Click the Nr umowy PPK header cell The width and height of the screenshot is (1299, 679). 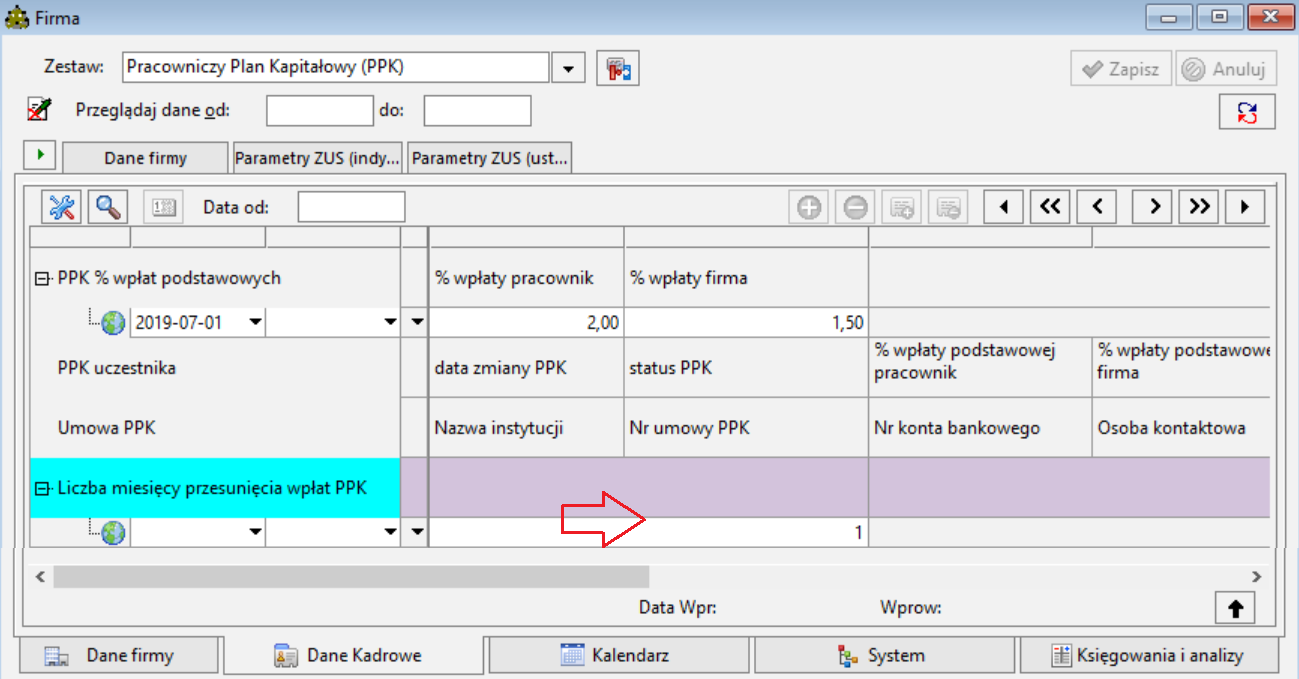click(x=746, y=428)
